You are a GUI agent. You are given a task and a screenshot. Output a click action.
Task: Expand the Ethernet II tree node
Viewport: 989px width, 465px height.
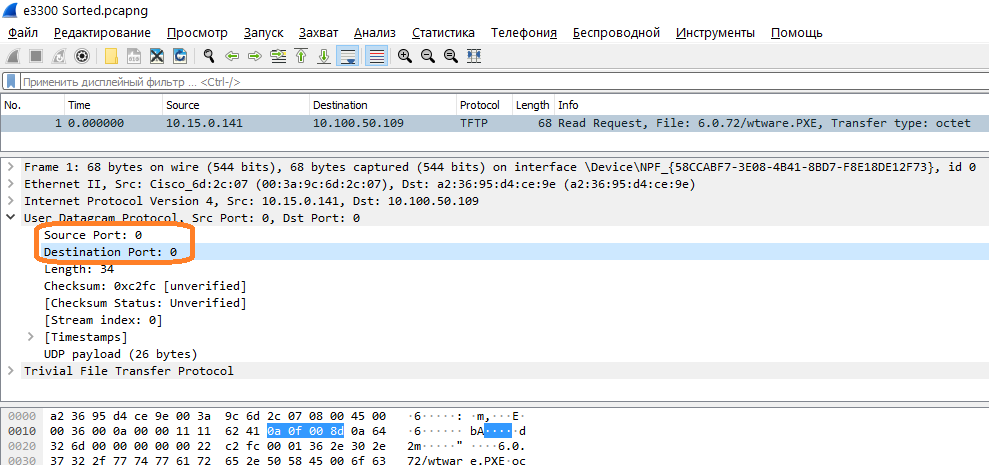click(11, 184)
